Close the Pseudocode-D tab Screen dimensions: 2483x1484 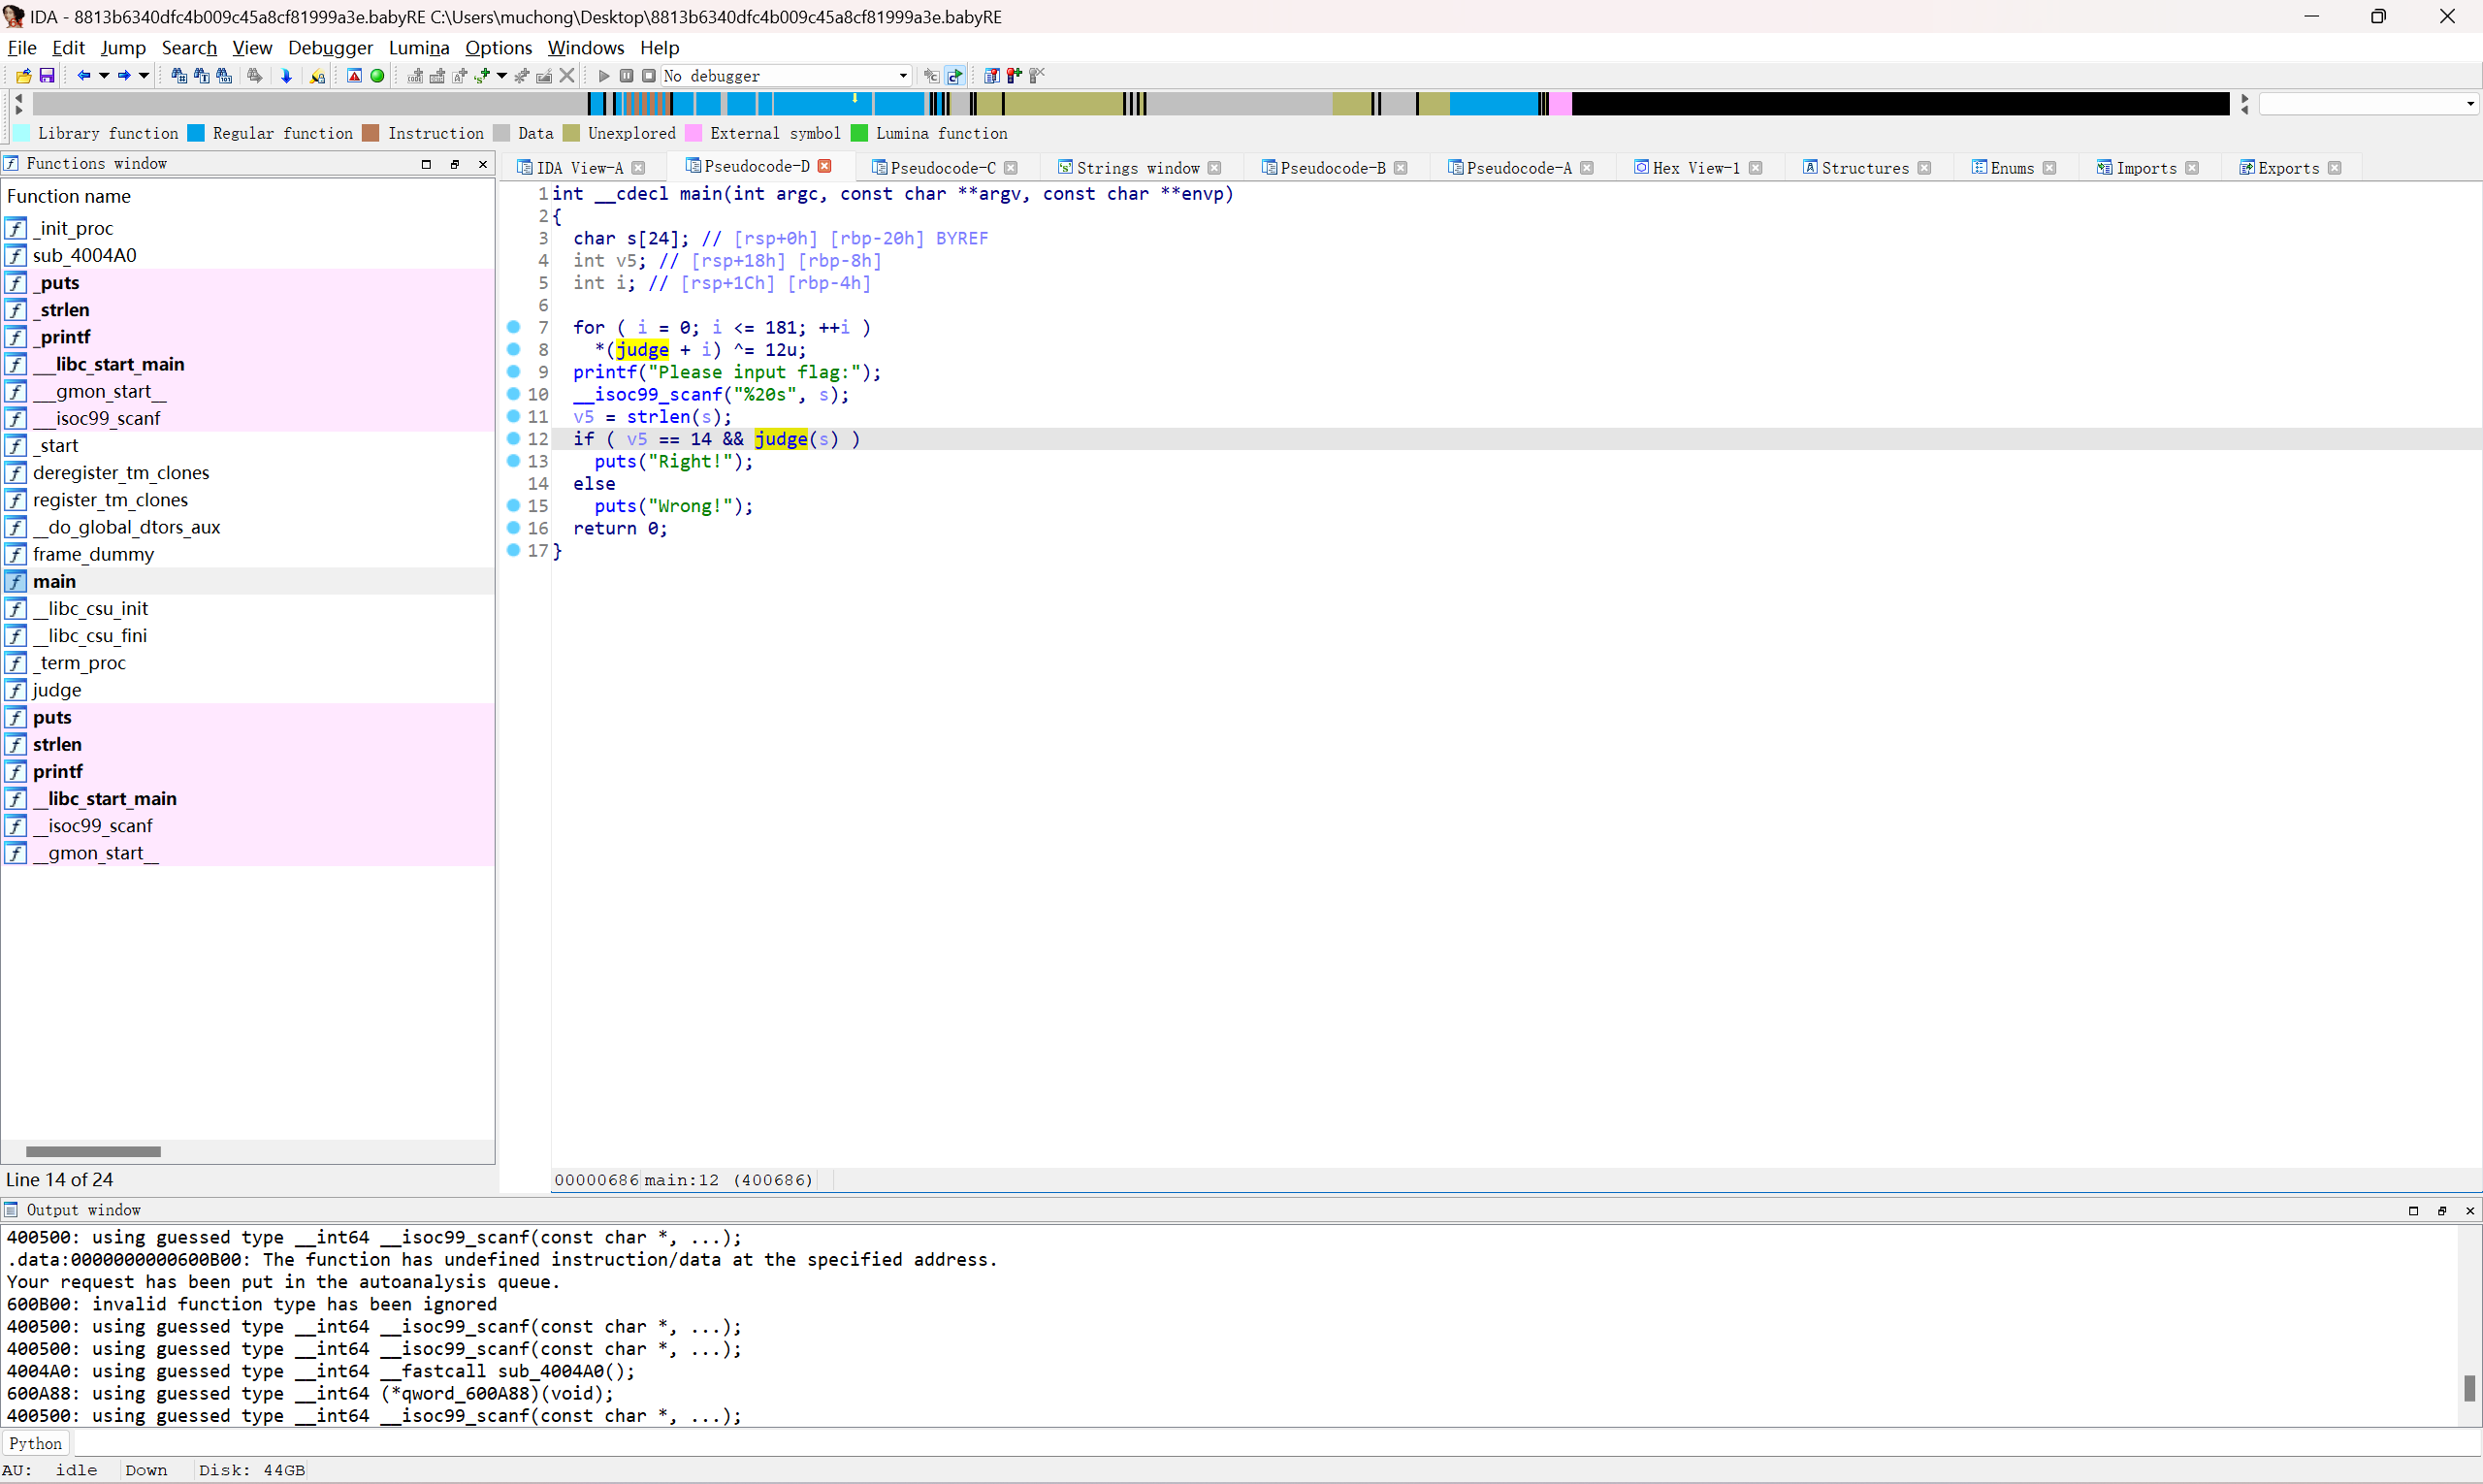(x=825, y=166)
